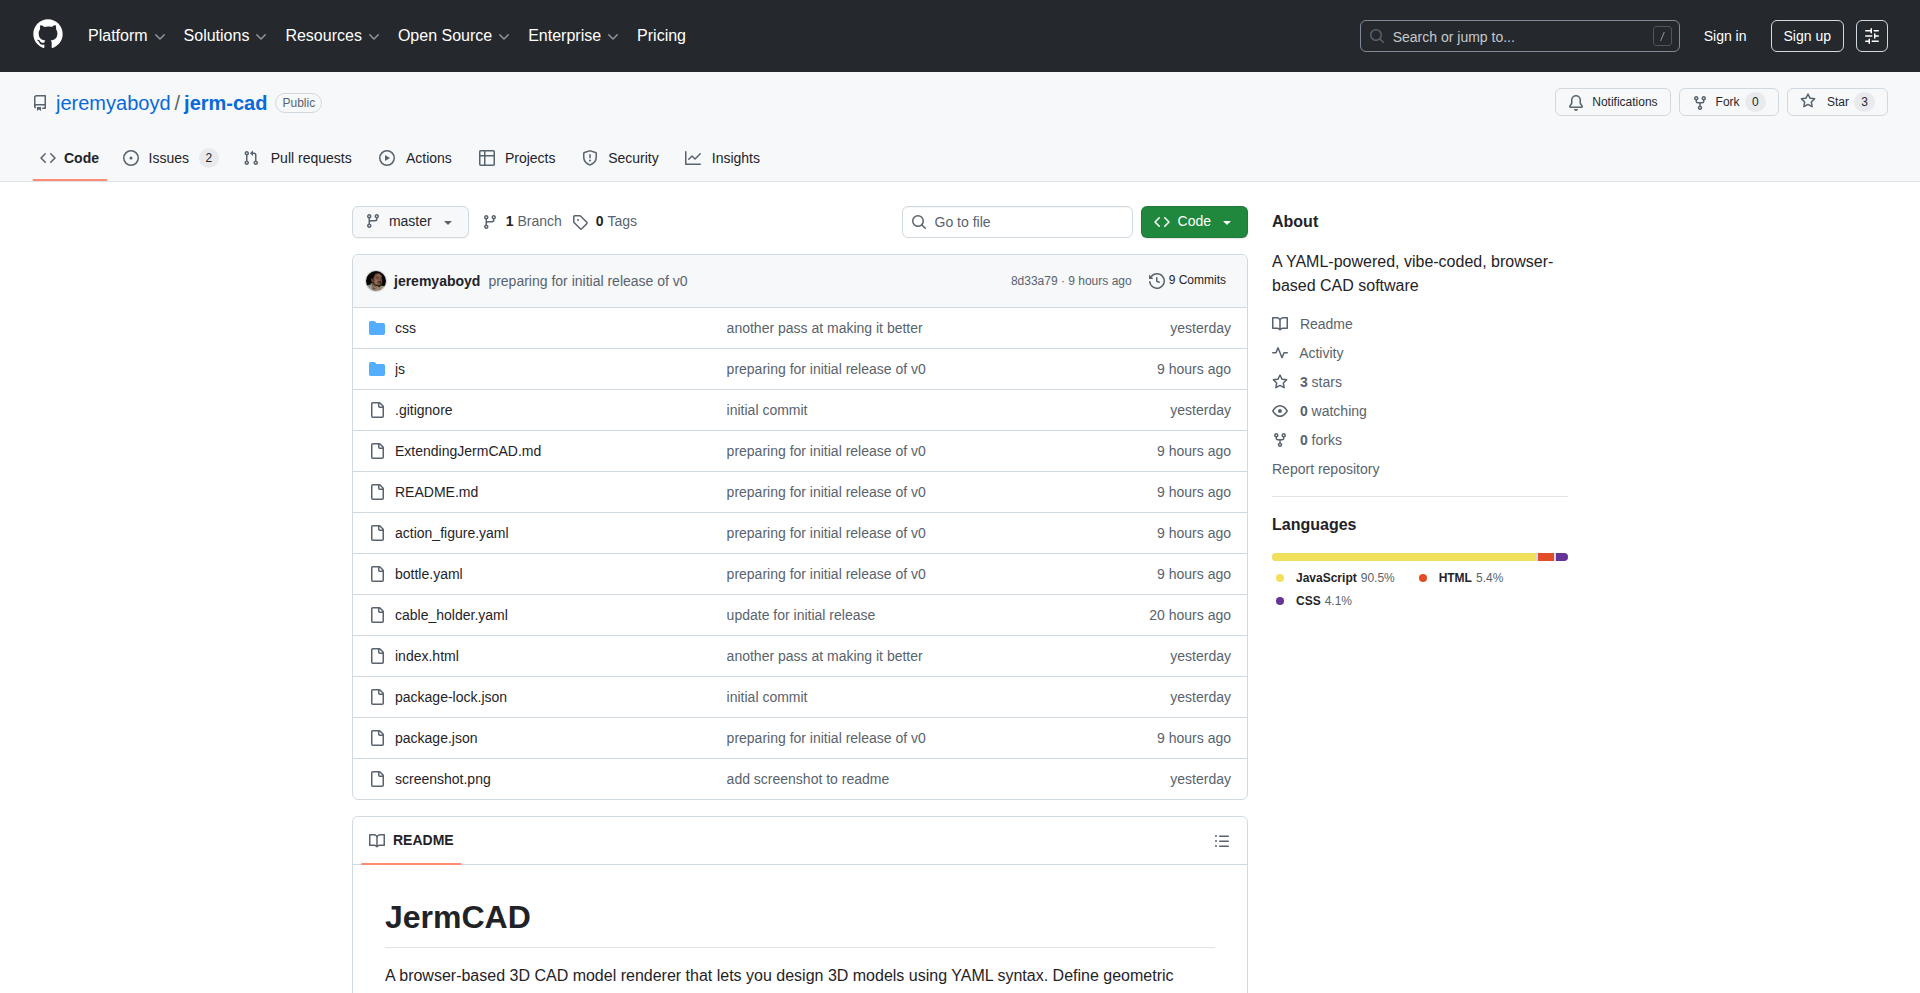Click the pulse icon beside Activity
The width and height of the screenshot is (1920, 993).
coord(1280,353)
